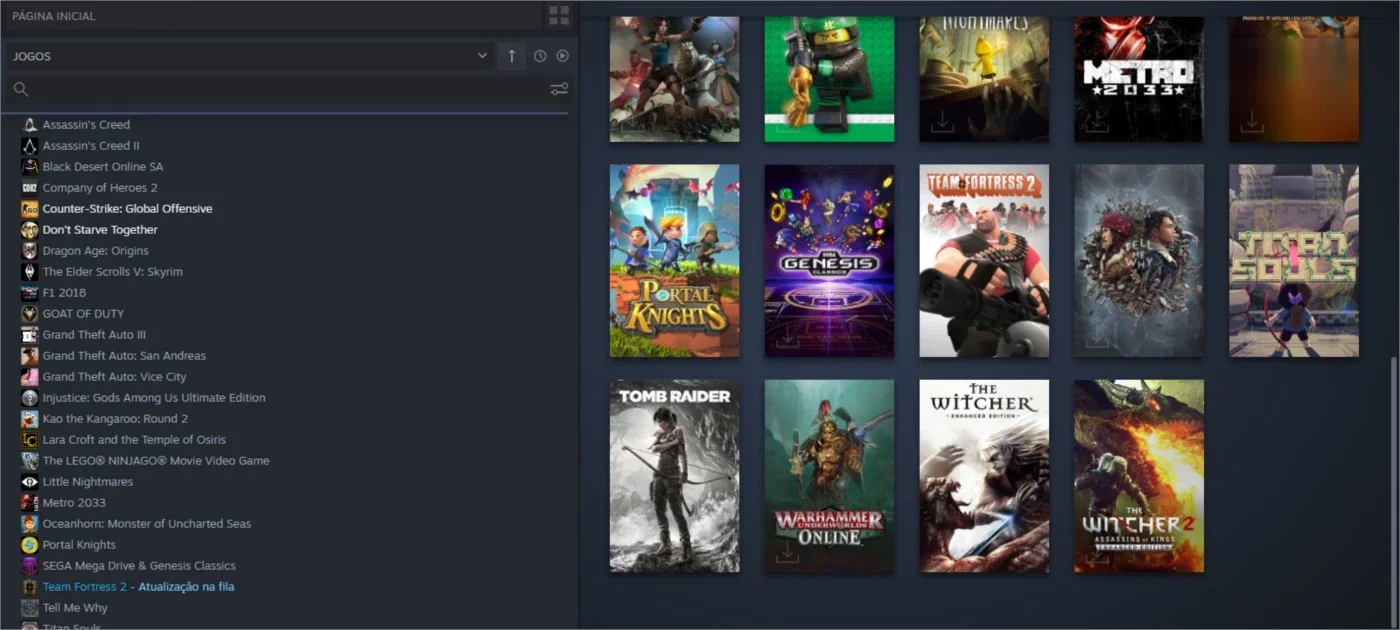Click Kao the Kangaroo list icon
The width and height of the screenshot is (1400, 630).
coord(30,419)
